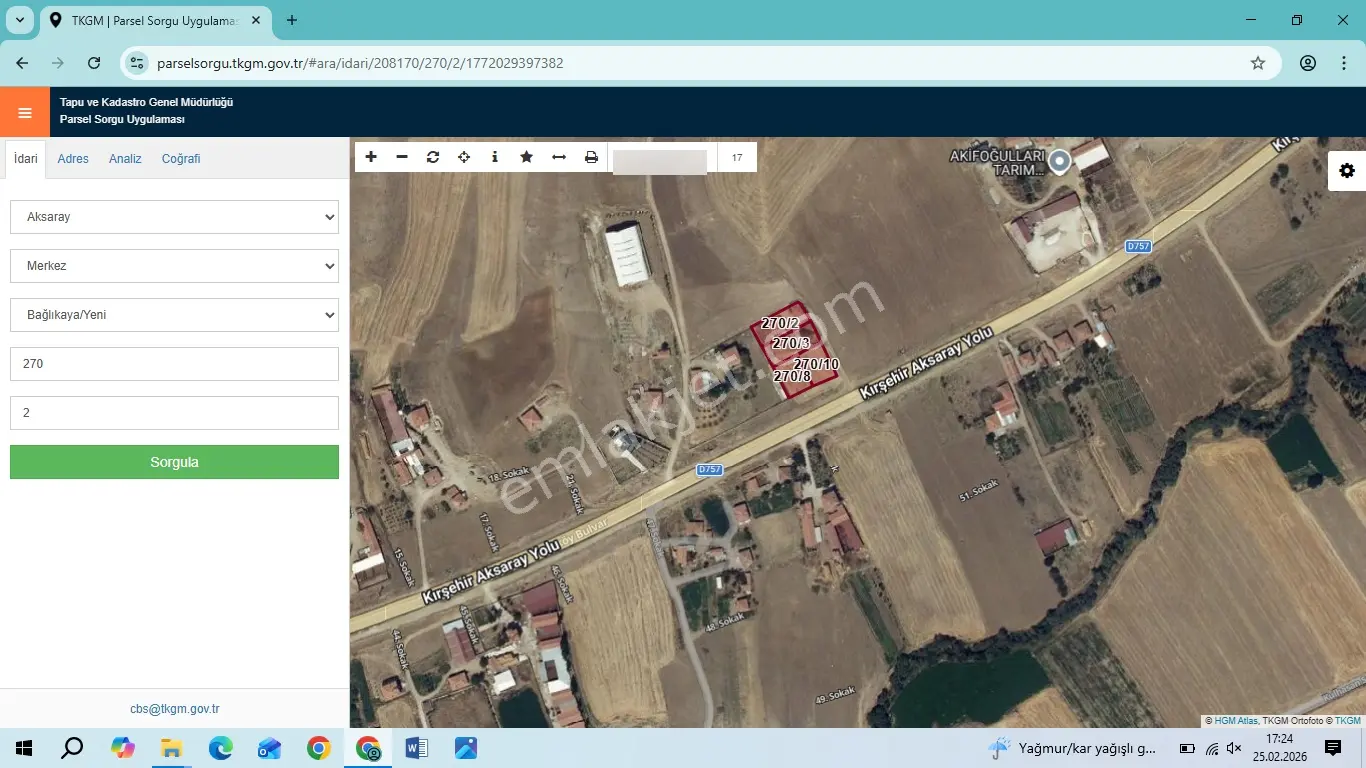The width and height of the screenshot is (1366, 768).
Task: Click the muted volume icon in system tray
Action: (1234, 748)
